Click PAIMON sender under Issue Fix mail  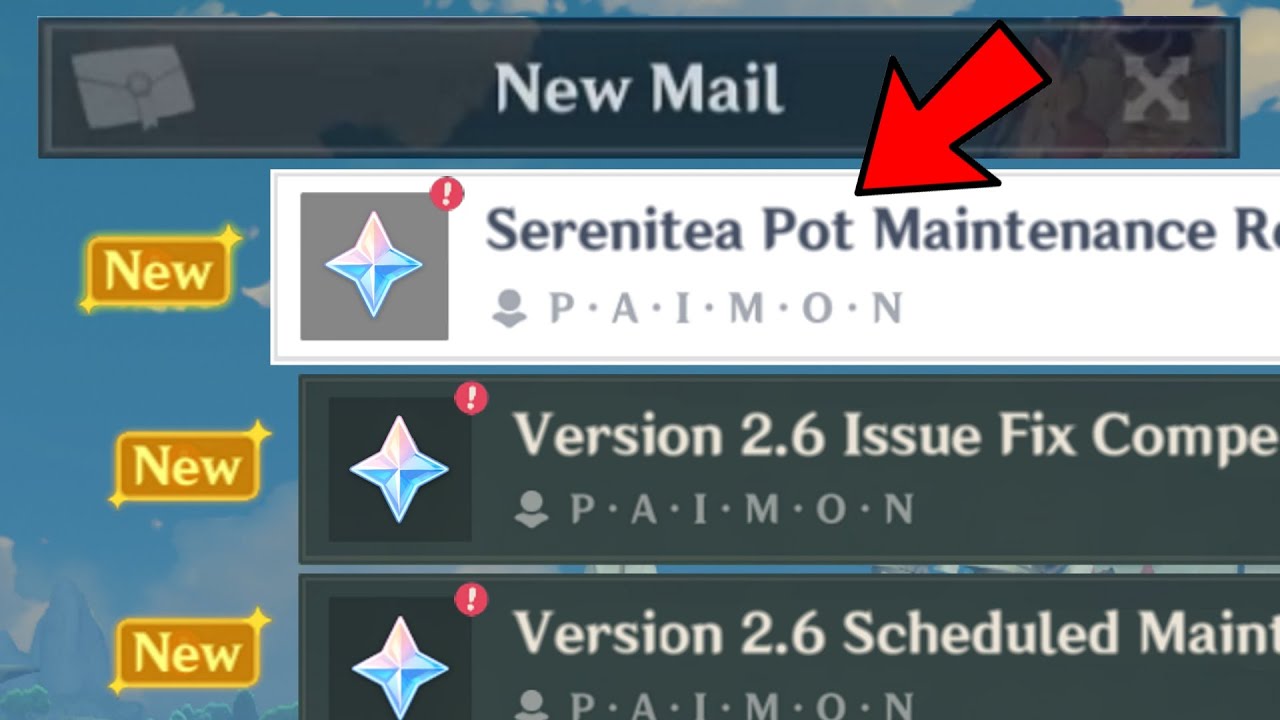point(742,510)
